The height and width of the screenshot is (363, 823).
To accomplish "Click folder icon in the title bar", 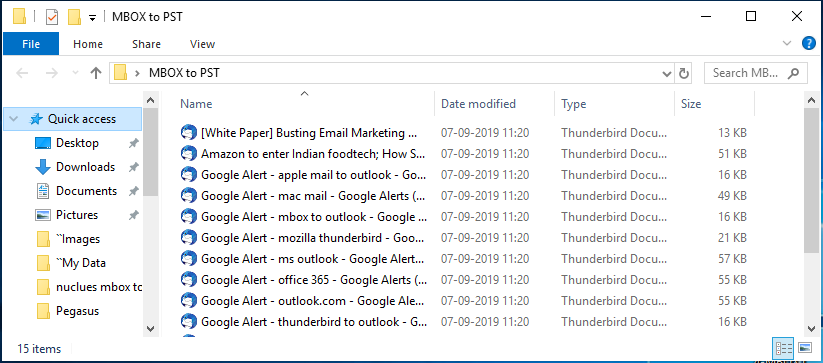I will pyautogui.click(x=19, y=17).
